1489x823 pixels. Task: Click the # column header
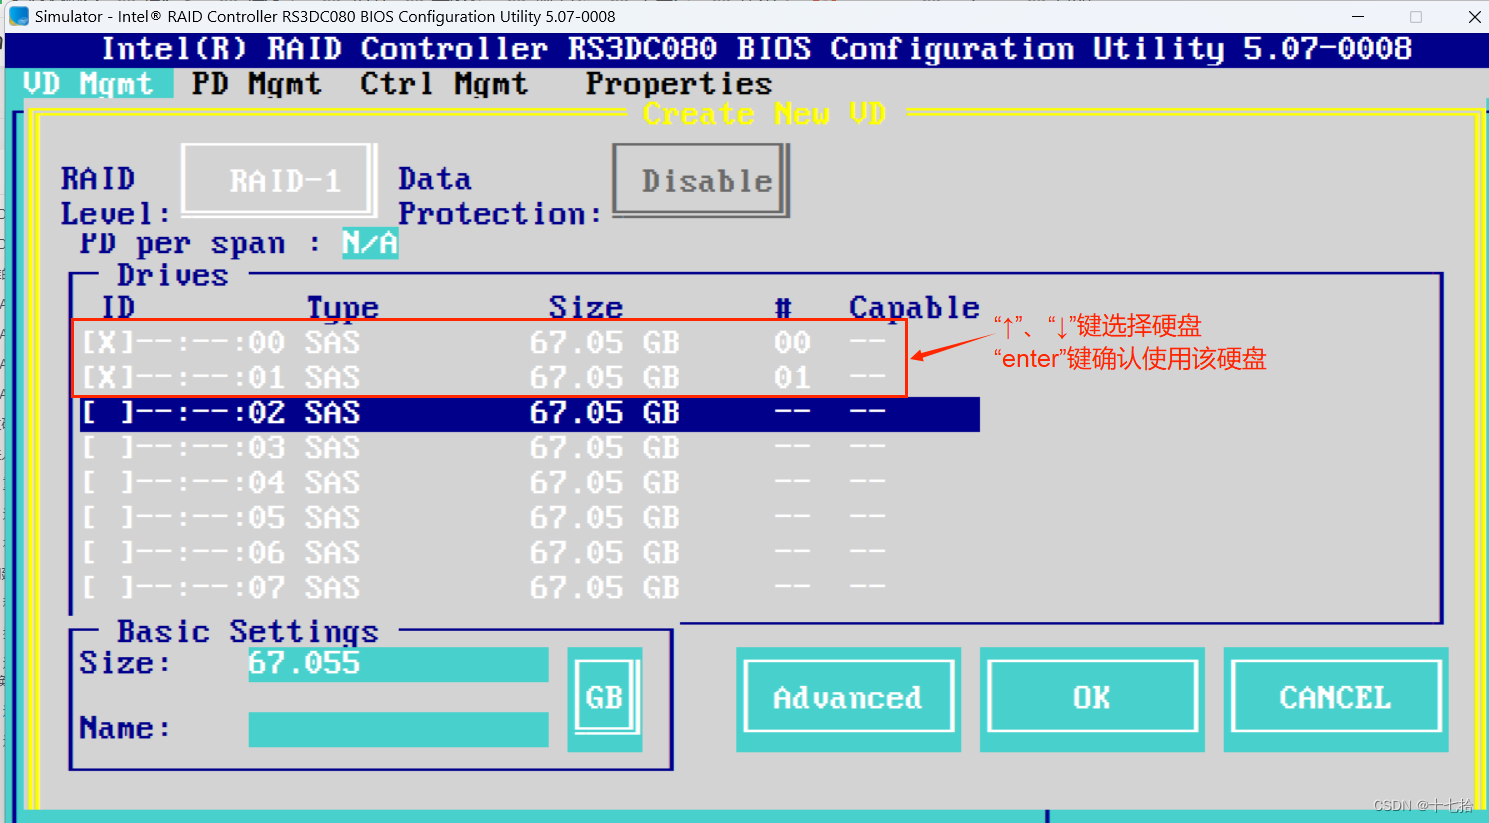tap(783, 308)
